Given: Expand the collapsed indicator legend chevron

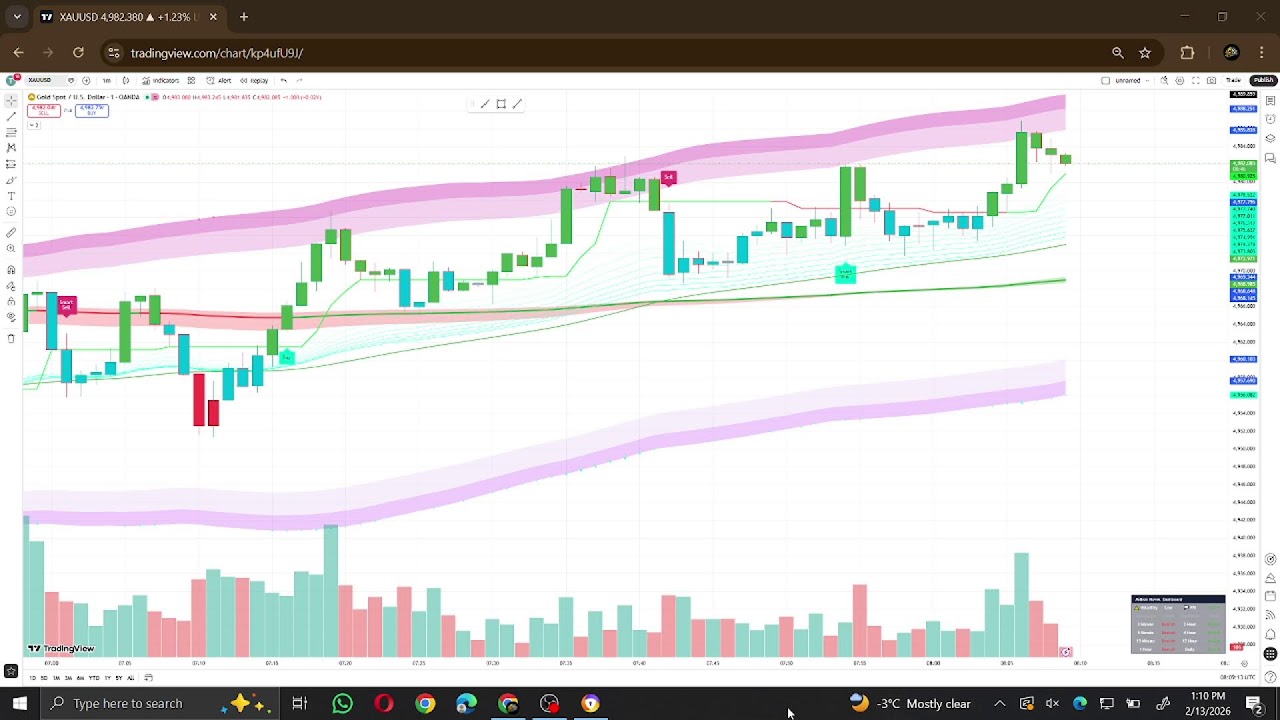Looking at the screenshot, I should [34, 125].
